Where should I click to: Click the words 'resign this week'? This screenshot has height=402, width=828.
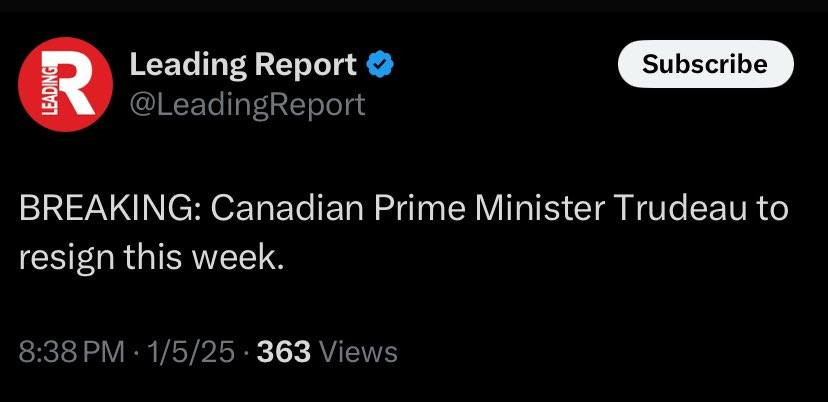click(152, 256)
